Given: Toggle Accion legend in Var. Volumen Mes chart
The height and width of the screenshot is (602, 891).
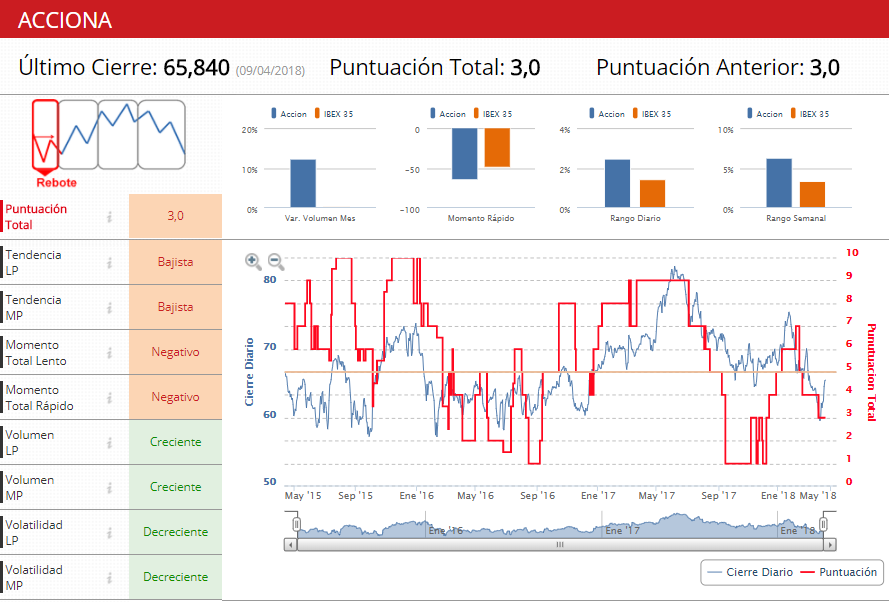Looking at the screenshot, I should [289, 114].
